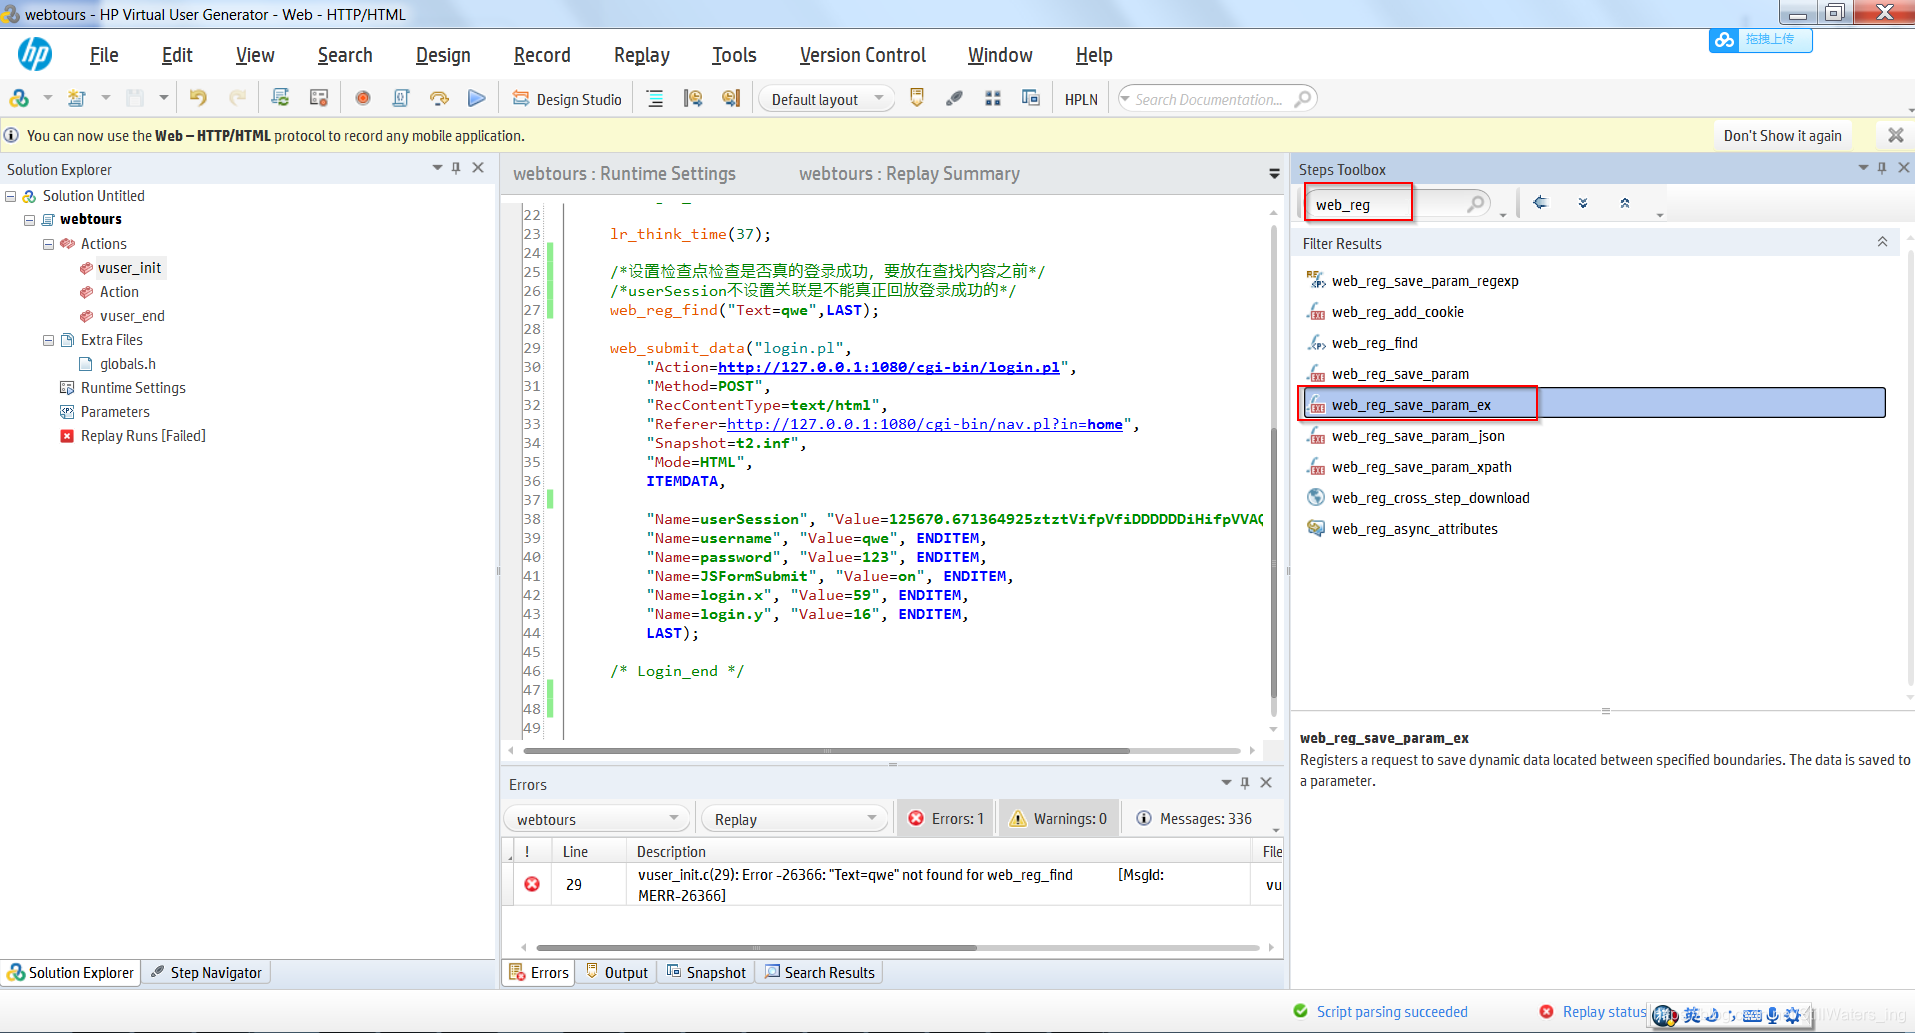The height and width of the screenshot is (1033, 1915).
Task: Open the Version Control menu
Action: click(863, 55)
